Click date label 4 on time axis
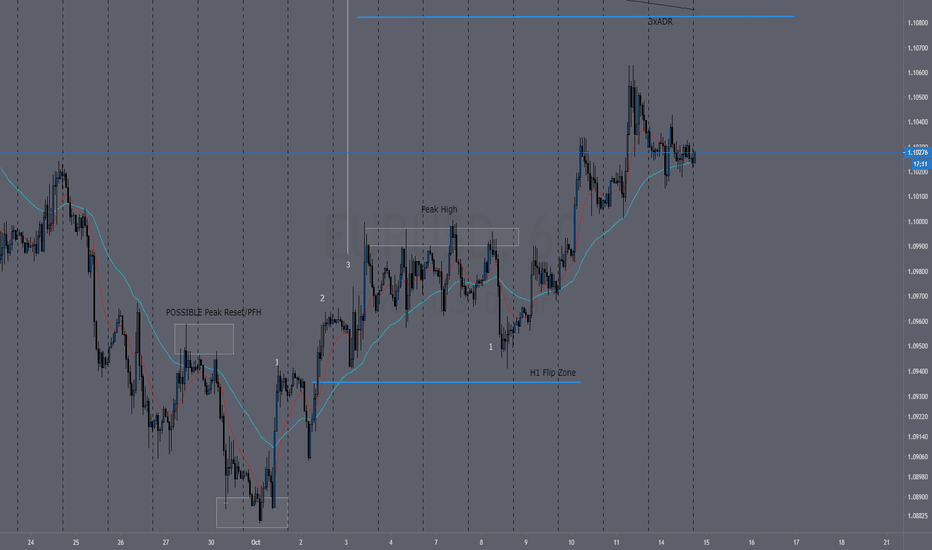Image resolution: width=932 pixels, height=550 pixels. (x=391, y=542)
